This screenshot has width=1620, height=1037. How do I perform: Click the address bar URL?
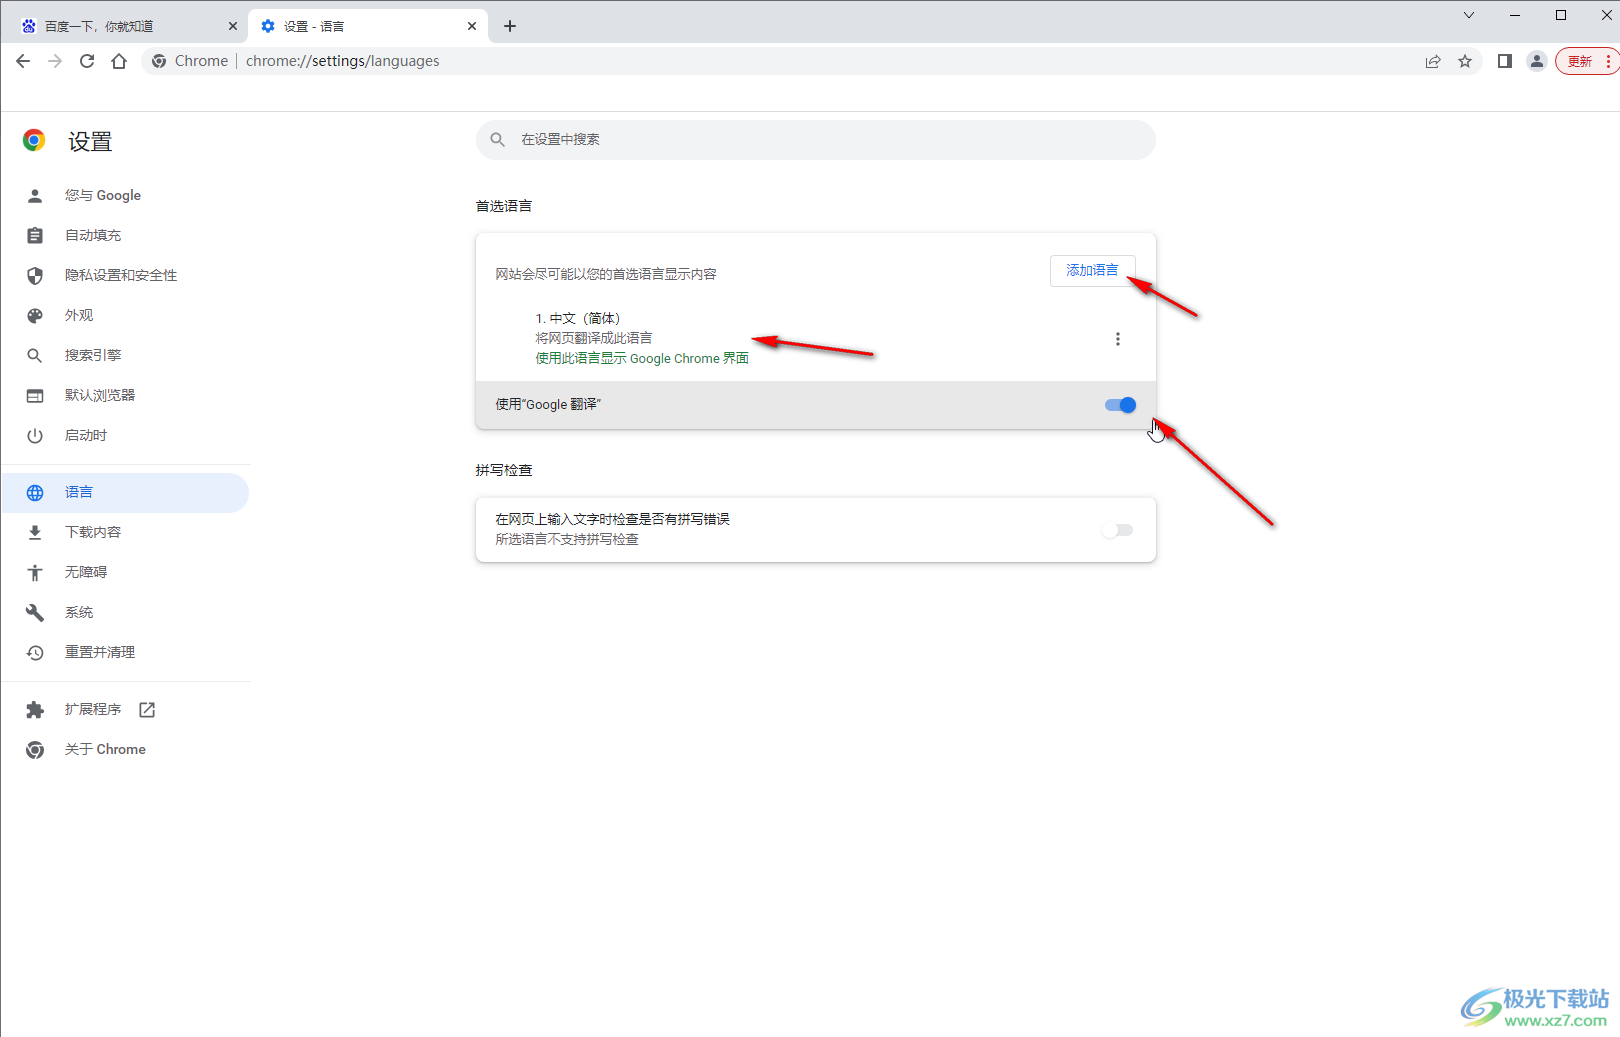[342, 61]
